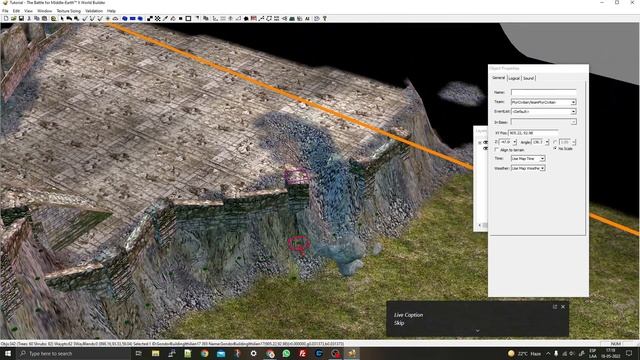Open the Texture Sizing menu
Screen dimensions: 640x360
coord(69,11)
